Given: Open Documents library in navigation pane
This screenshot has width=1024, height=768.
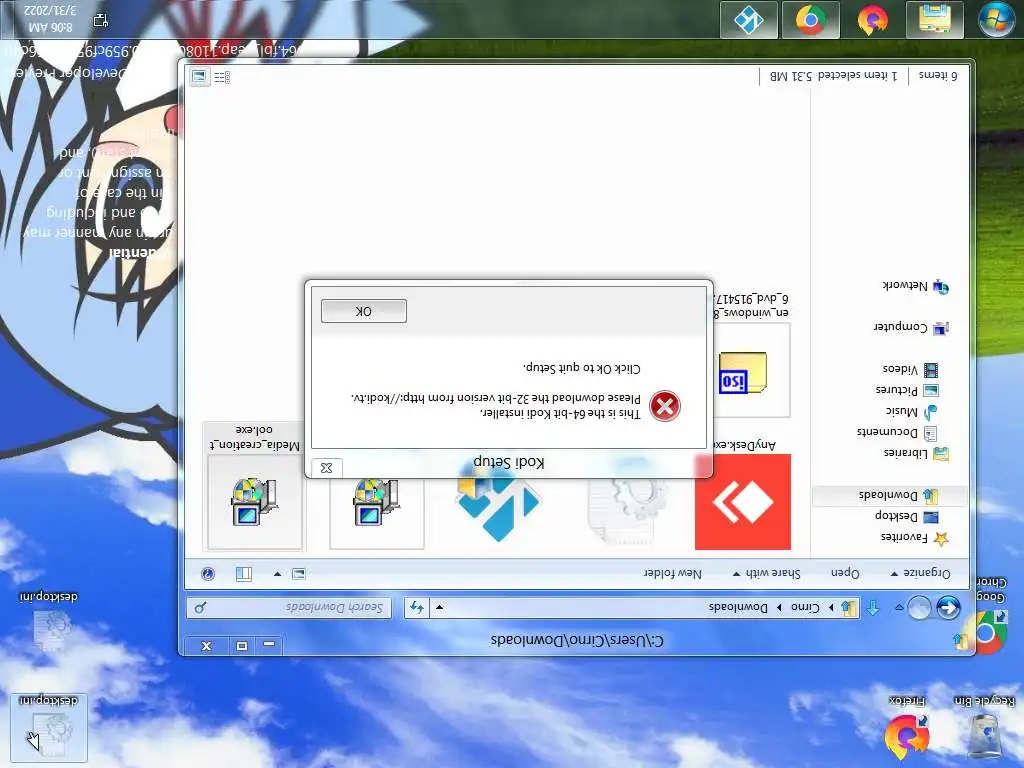Looking at the screenshot, I should [897, 432].
